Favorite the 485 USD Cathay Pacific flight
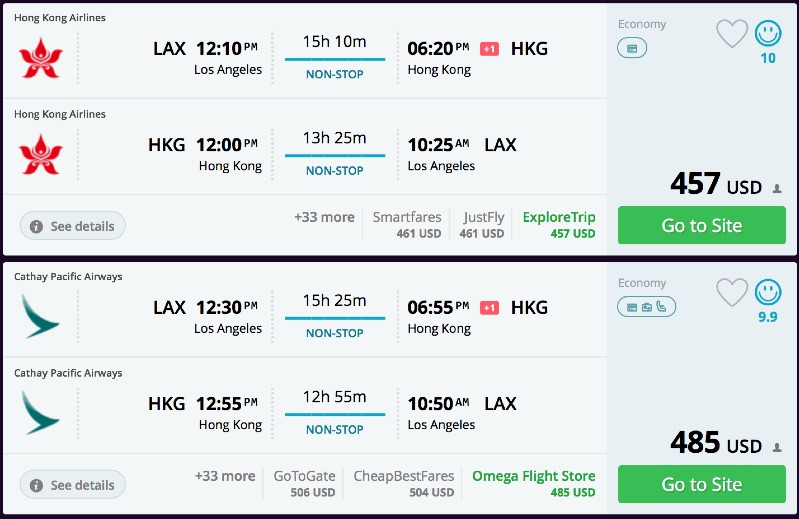 pyautogui.click(x=732, y=293)
